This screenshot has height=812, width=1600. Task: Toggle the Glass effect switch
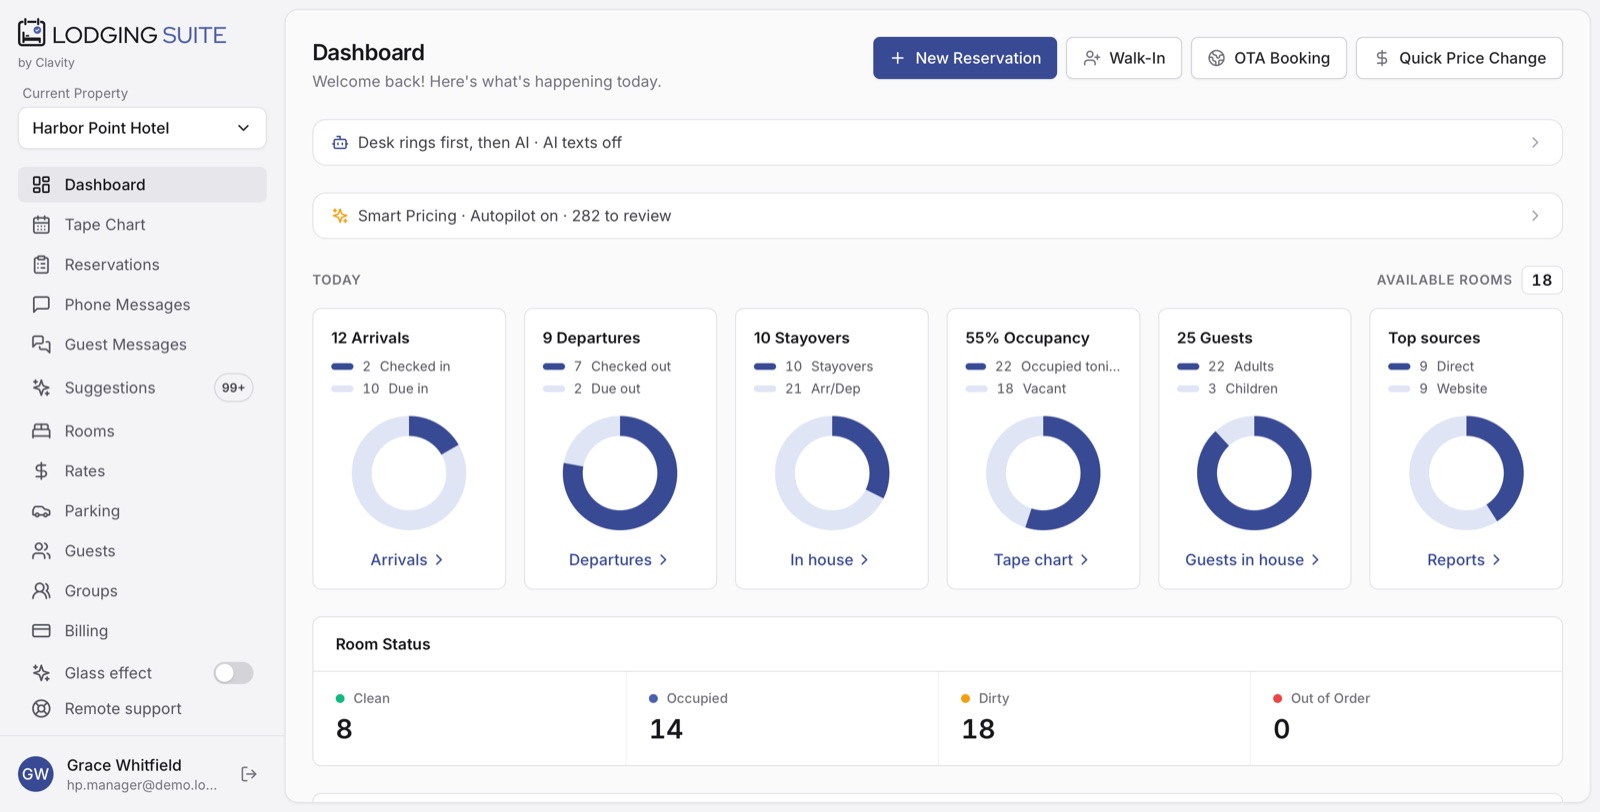pyautogui.click(x=233, y=673)
